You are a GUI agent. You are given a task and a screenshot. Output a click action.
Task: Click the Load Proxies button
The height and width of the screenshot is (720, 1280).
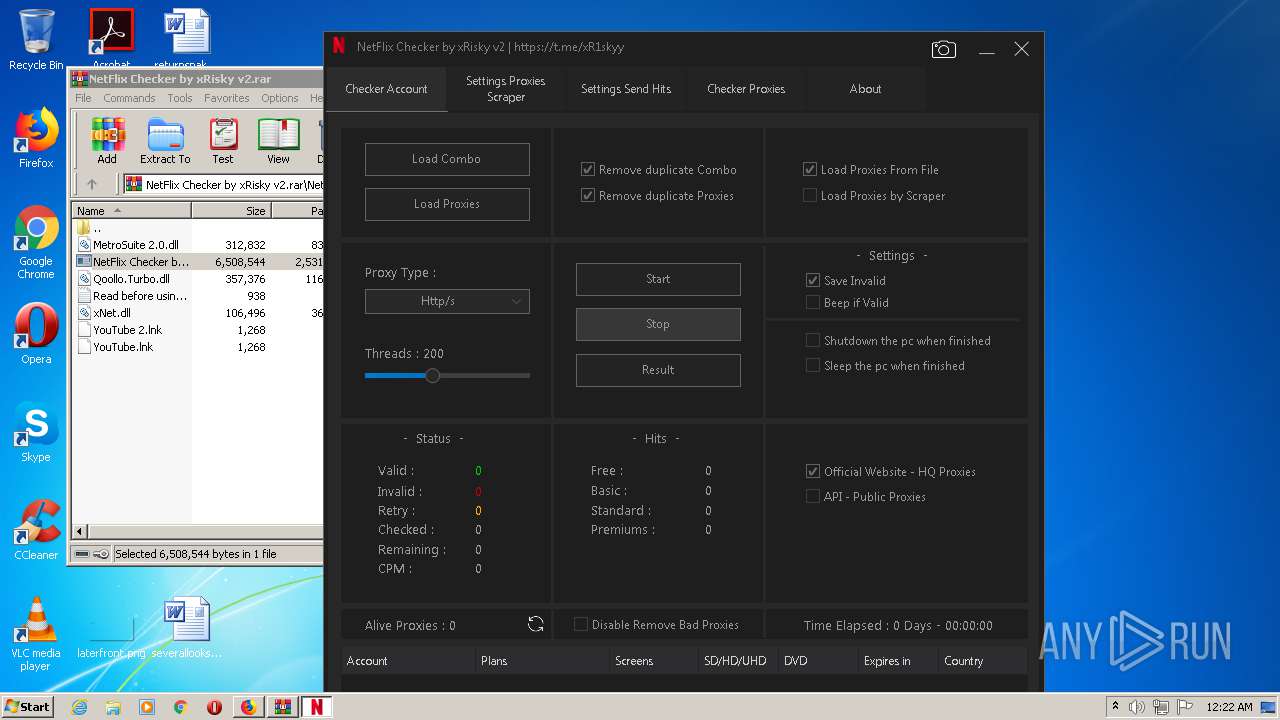coord(447,204)
